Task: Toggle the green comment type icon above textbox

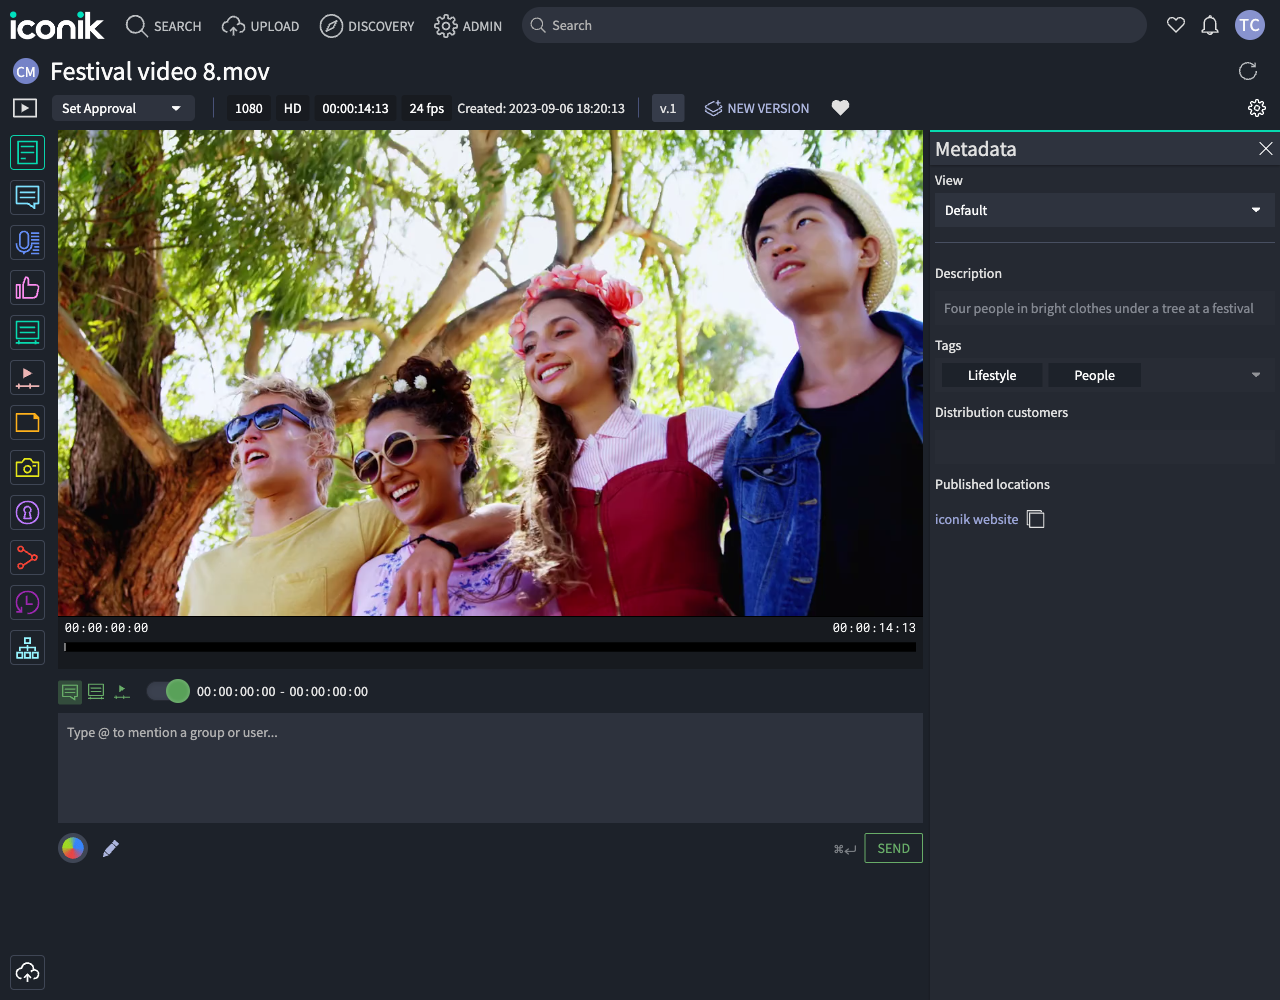Action: (x=70, y=691)
